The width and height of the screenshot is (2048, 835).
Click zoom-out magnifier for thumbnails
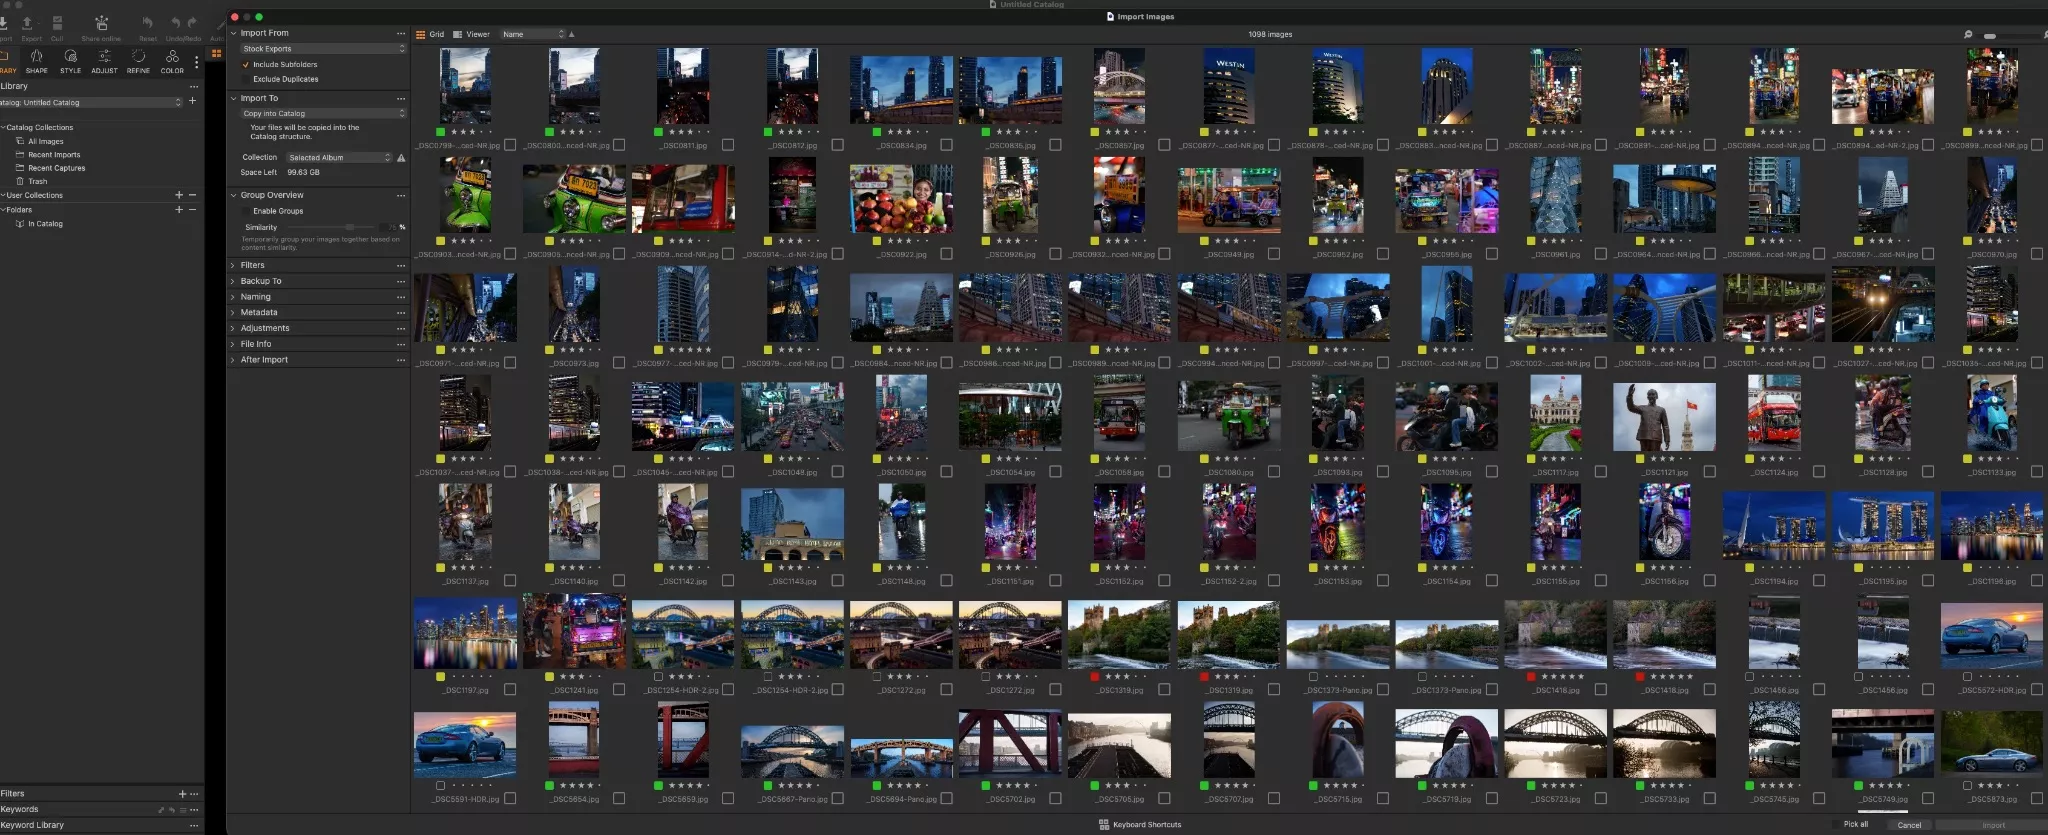coord(1968,35)
